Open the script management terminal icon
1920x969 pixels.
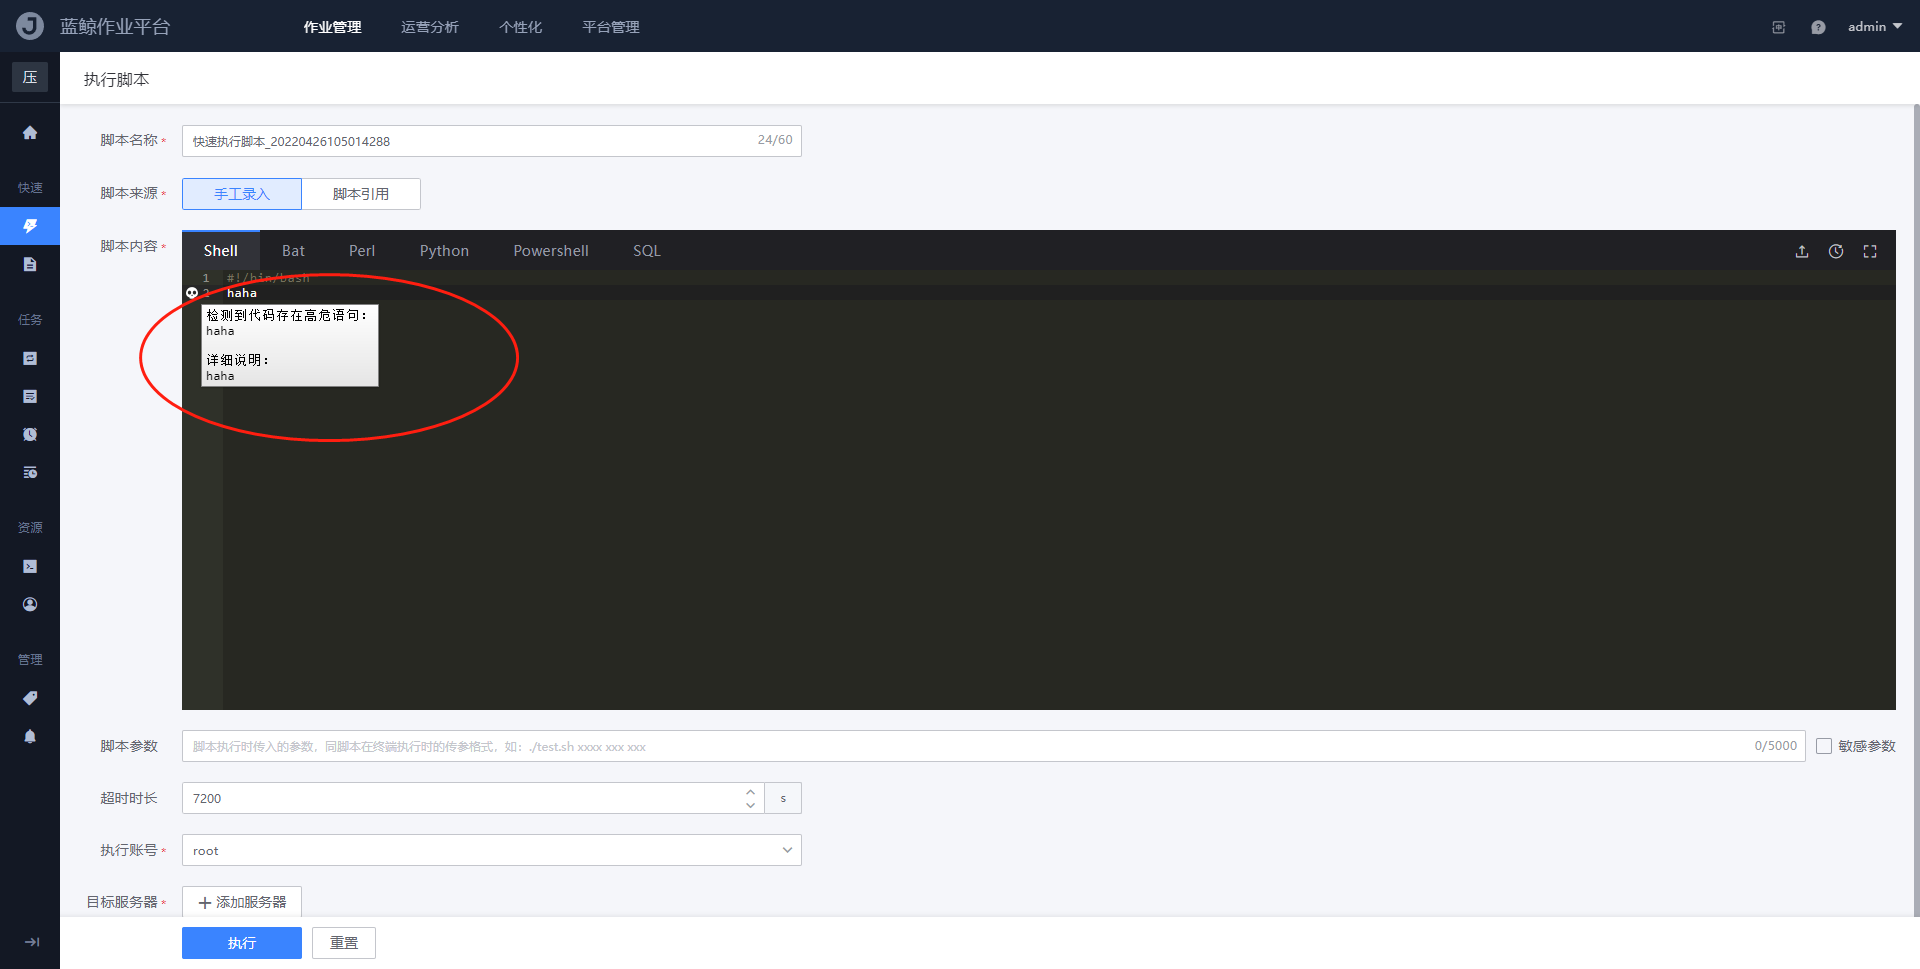[x=30, y=566]
